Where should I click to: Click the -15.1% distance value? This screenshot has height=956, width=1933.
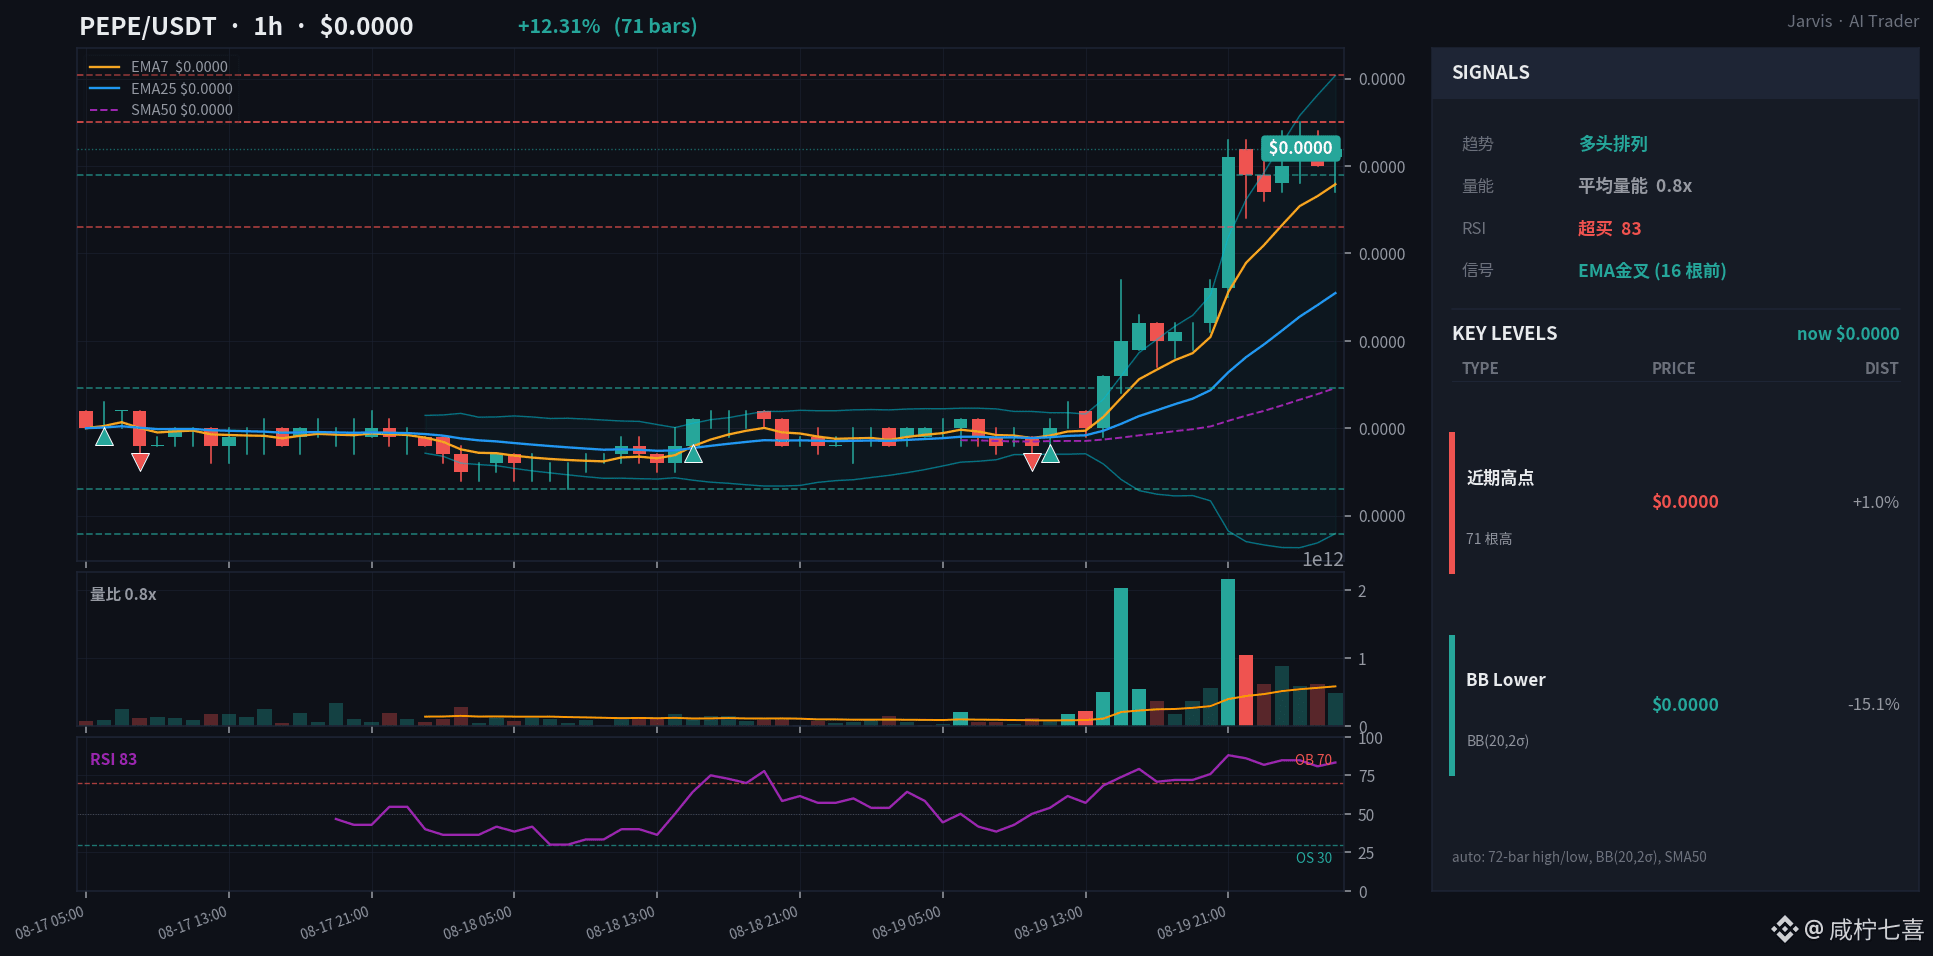click(x=1874, y=704)
